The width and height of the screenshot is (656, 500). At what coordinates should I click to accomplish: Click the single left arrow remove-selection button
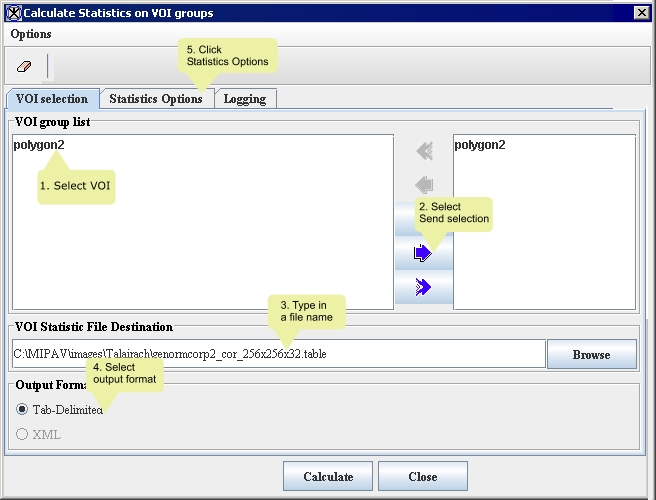point(424,185)
